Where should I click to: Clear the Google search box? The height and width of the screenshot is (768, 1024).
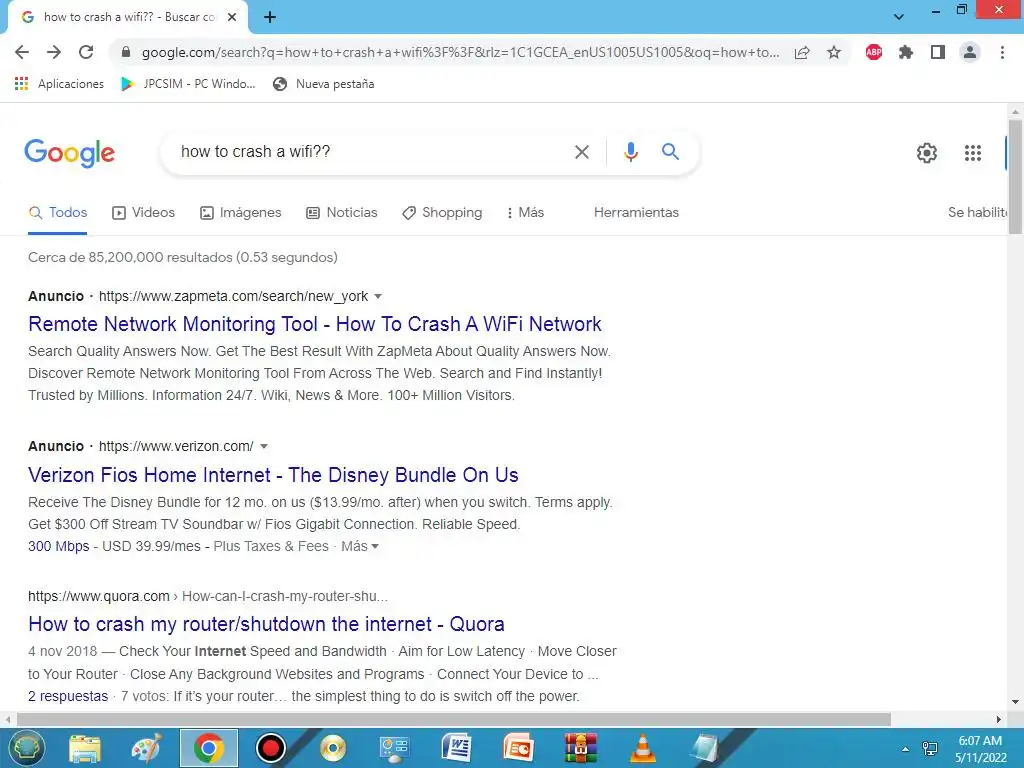point(581,152)
